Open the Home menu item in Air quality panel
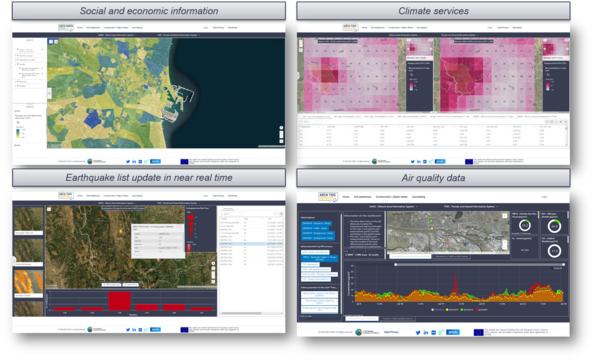 click(x=346, y=197)
